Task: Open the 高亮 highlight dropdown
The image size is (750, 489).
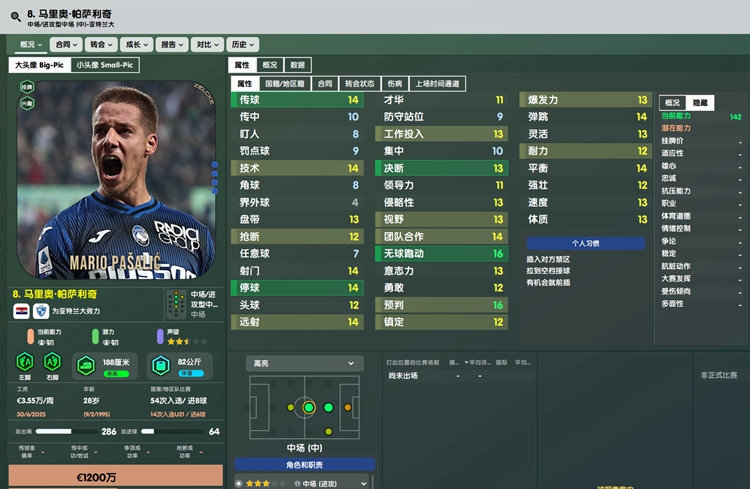Action: tap(305, 364)
